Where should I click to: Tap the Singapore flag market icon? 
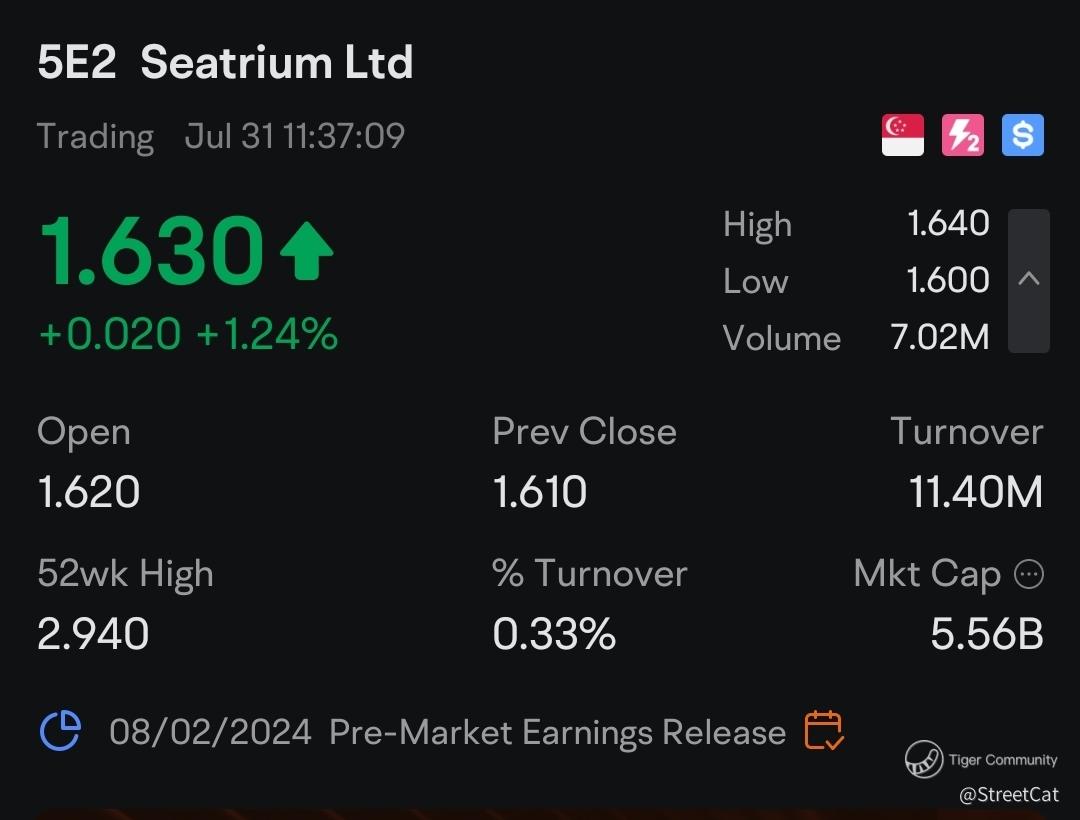point(903,135)
